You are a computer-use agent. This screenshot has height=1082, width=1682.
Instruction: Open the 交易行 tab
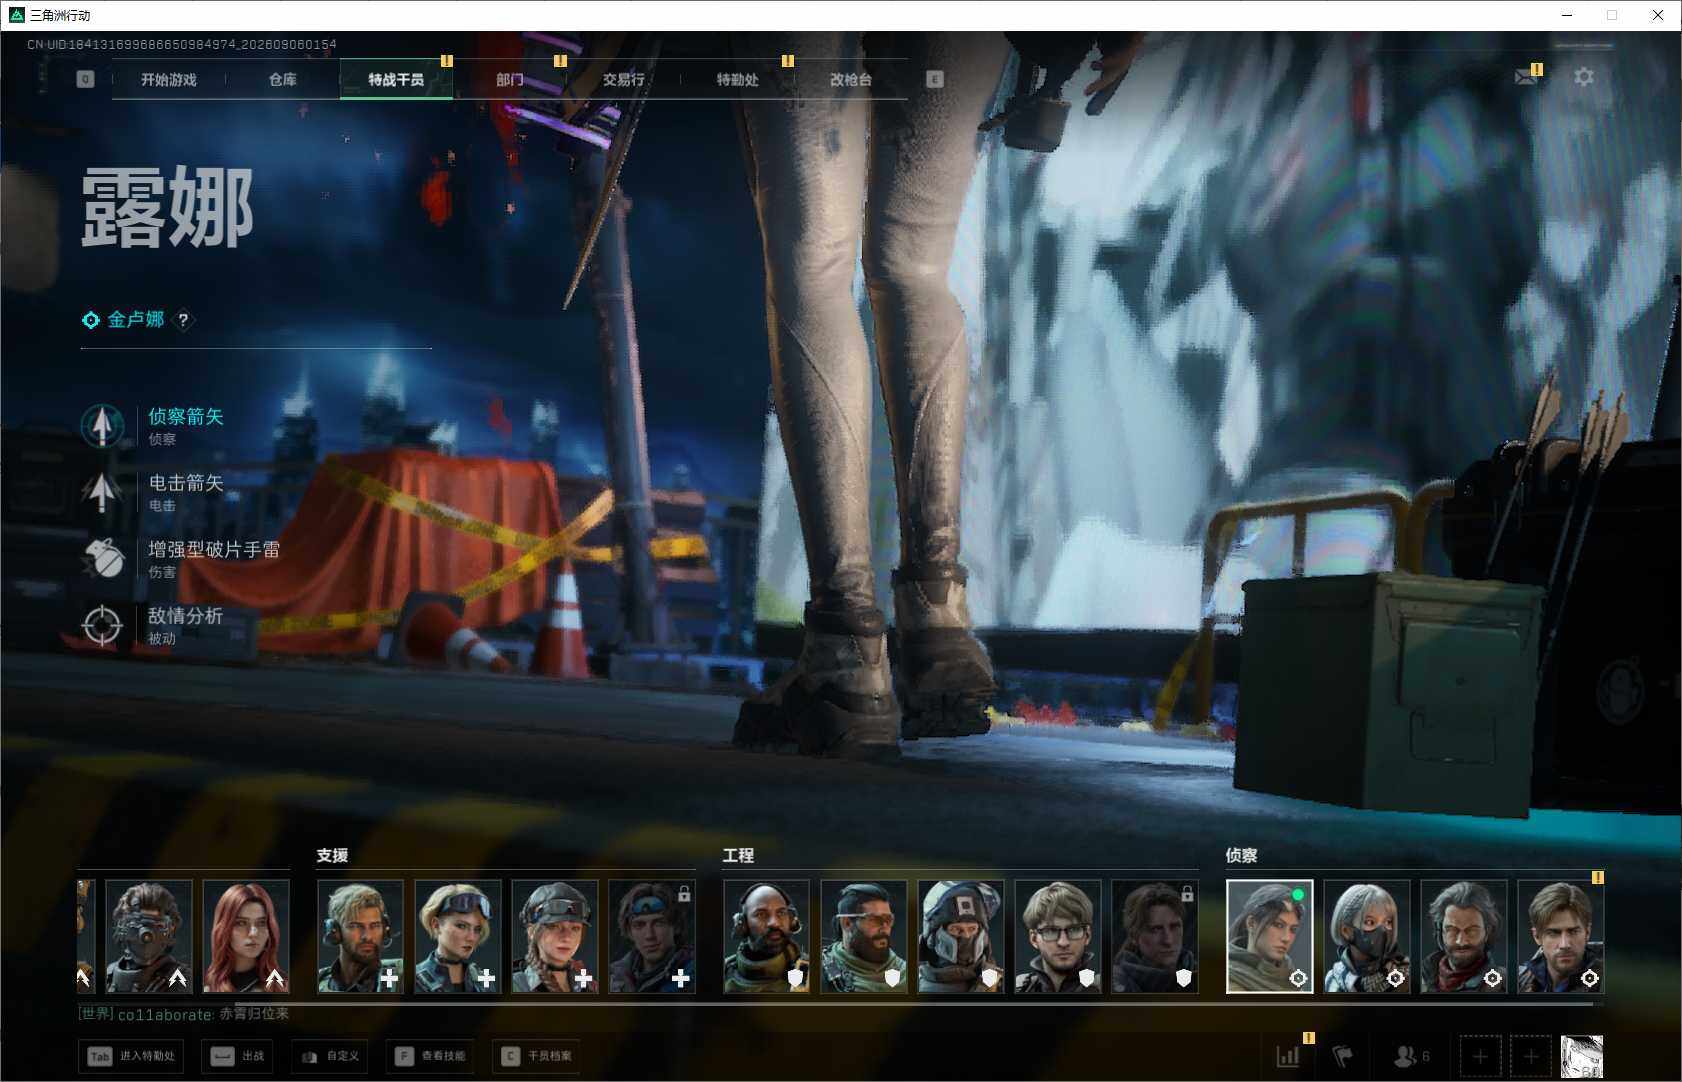[x=624, y=79]
